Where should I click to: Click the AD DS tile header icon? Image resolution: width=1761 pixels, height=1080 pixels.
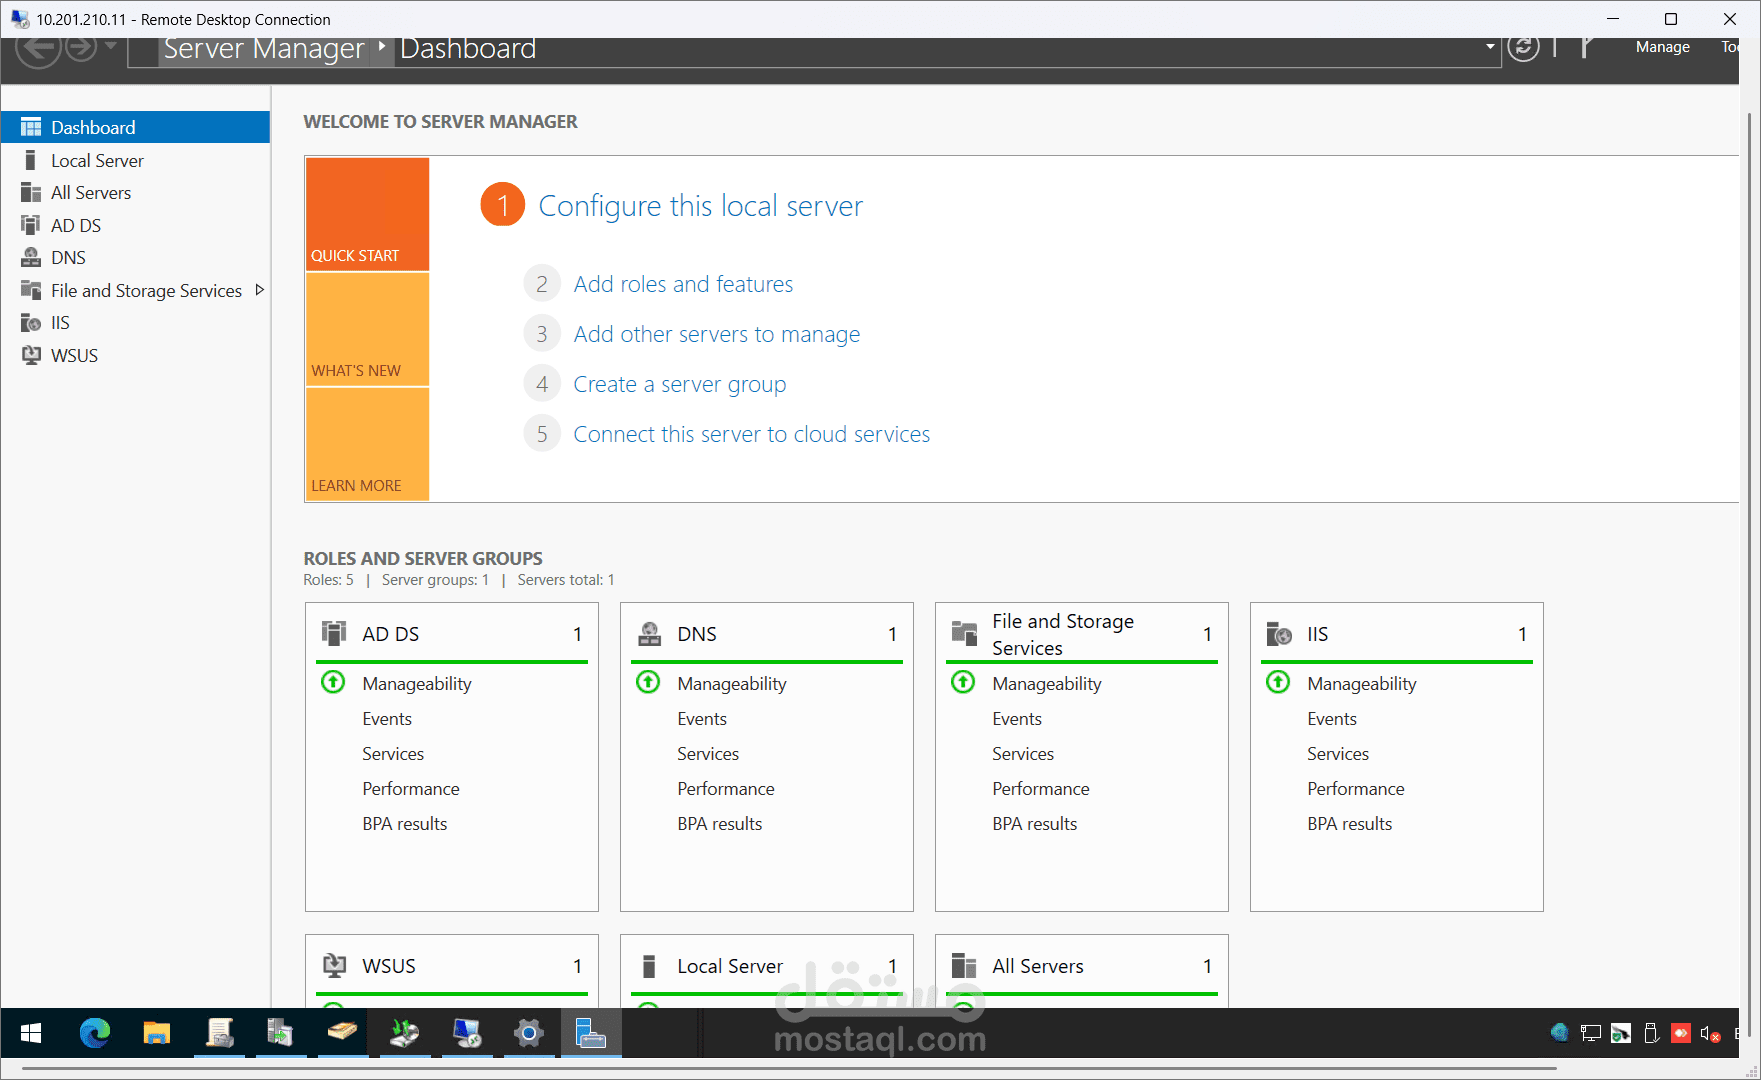point(334,633)
